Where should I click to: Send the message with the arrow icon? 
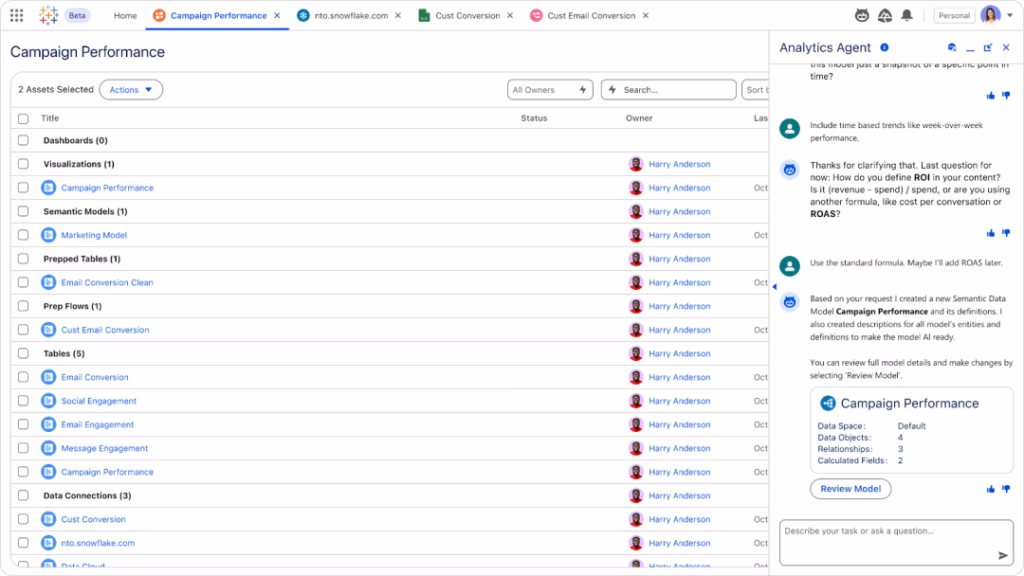tap(1003, 555)
